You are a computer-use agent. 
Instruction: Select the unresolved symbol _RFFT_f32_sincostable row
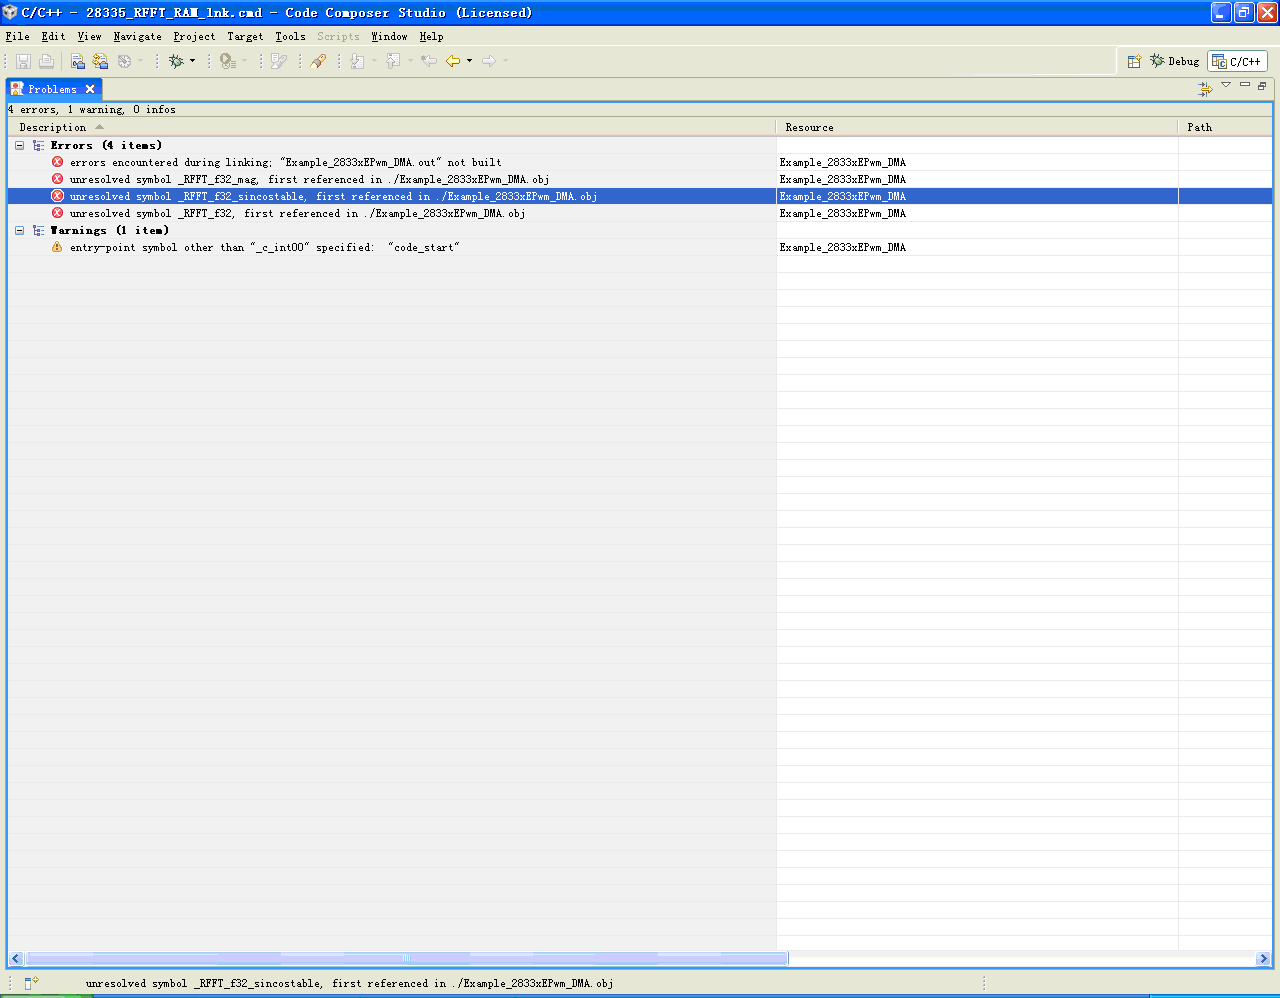pos(640,196)
